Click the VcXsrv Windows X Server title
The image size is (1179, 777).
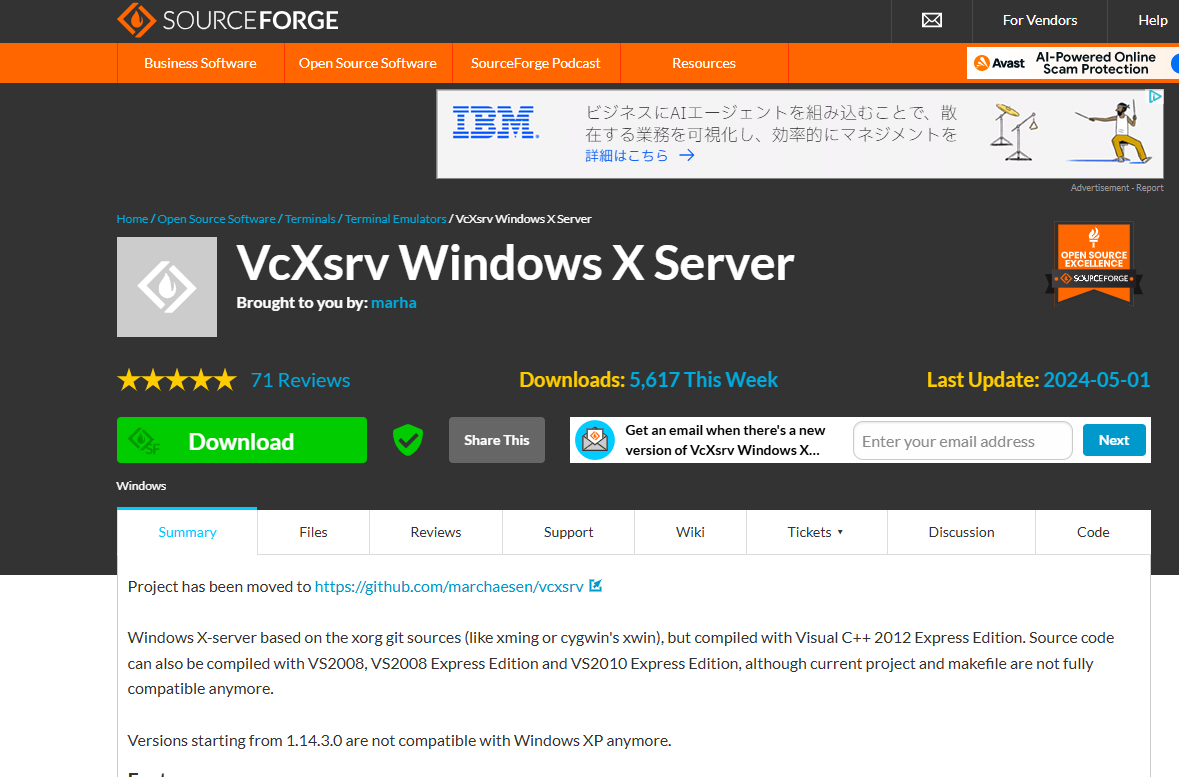[x=515, y=263]
